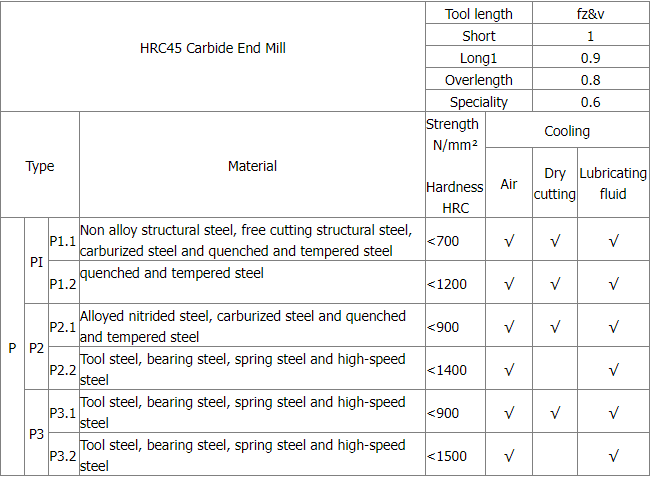Select the Non alloy structural steel description
This screenshot has height=478, width=652.
(246, 241)
